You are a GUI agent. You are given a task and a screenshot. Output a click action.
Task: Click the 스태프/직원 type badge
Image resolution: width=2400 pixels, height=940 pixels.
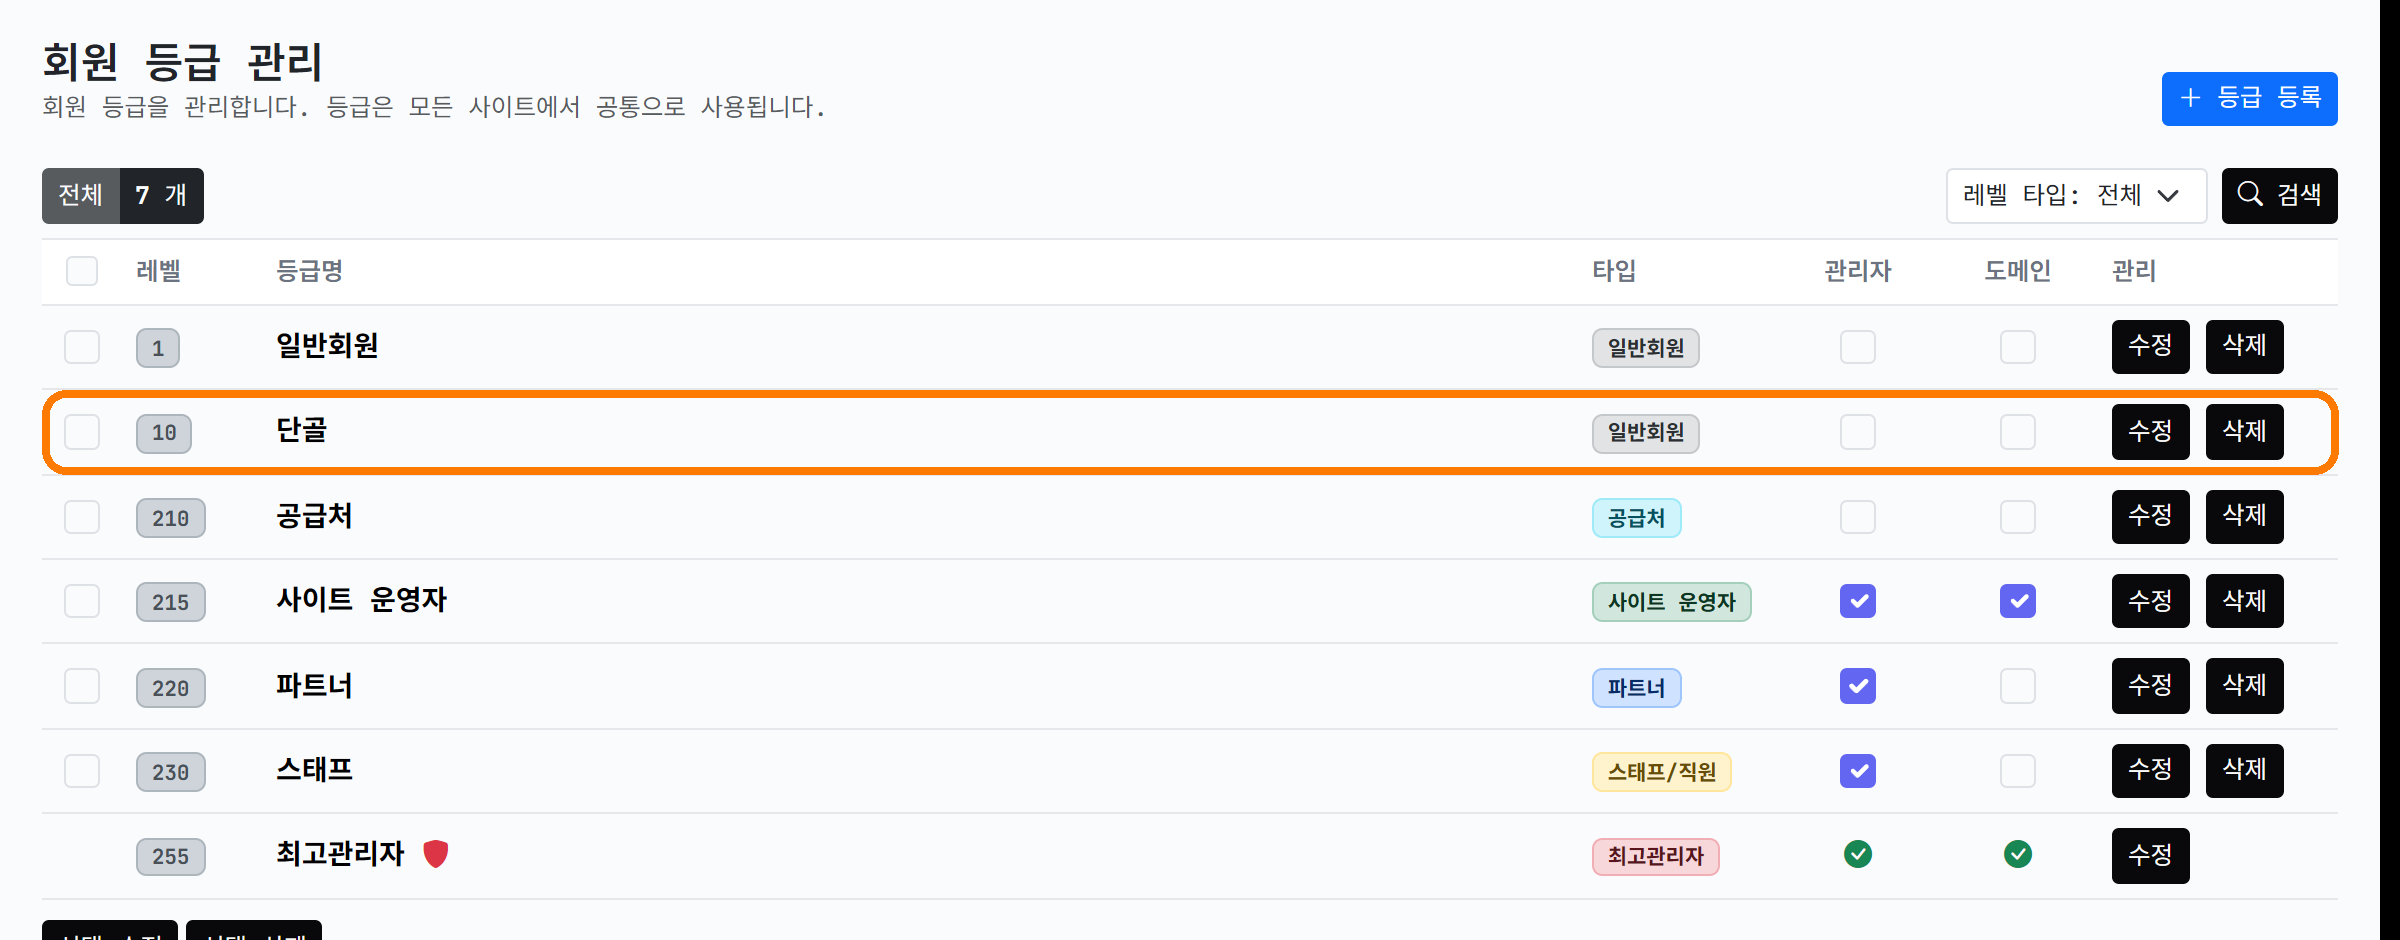tap(1661, 772)
